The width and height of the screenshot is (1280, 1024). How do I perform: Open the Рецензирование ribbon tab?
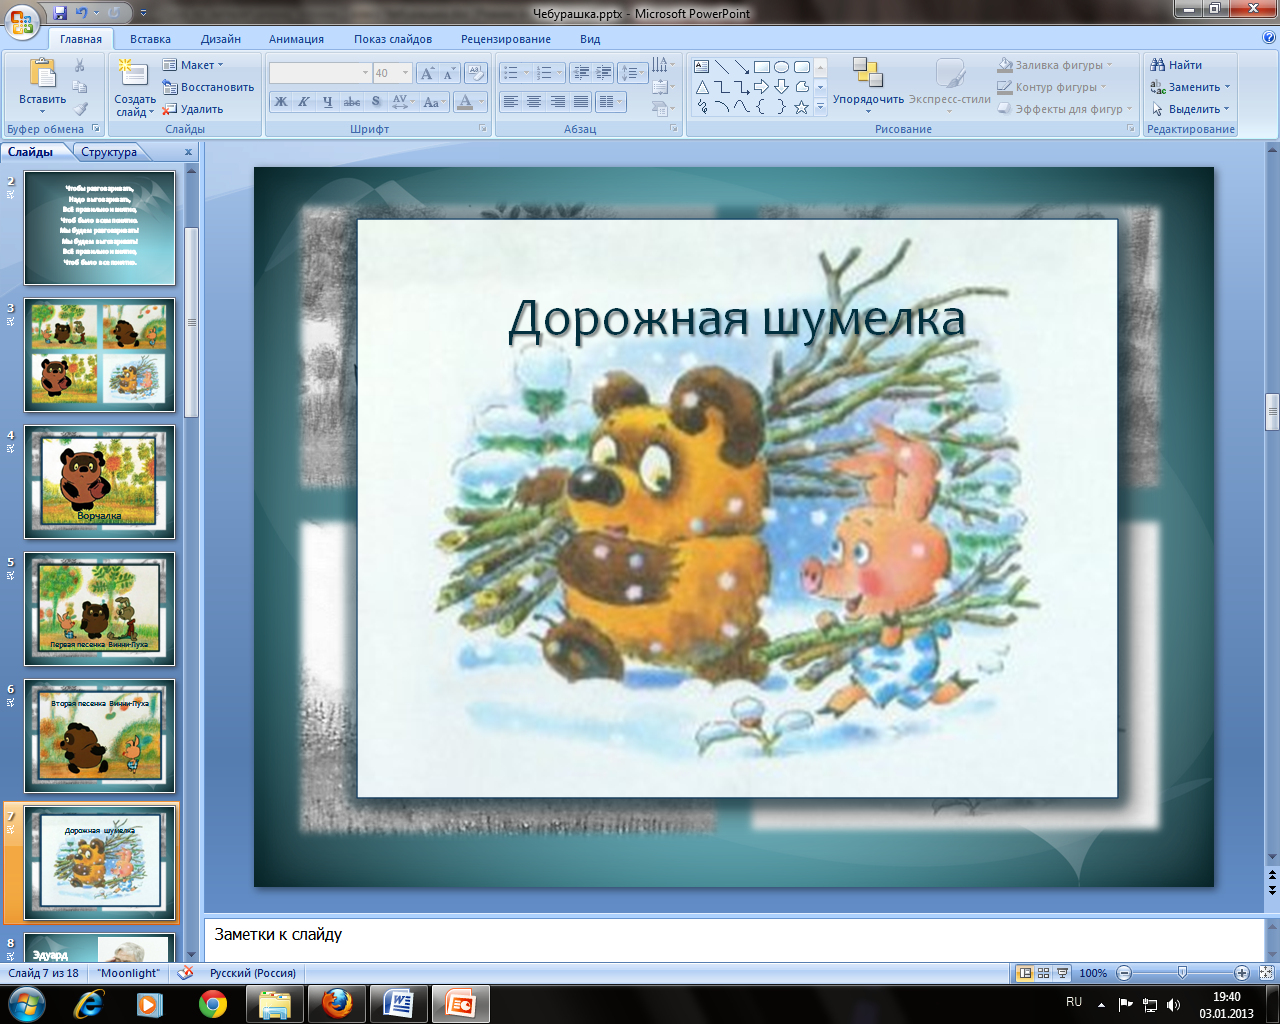506,39
